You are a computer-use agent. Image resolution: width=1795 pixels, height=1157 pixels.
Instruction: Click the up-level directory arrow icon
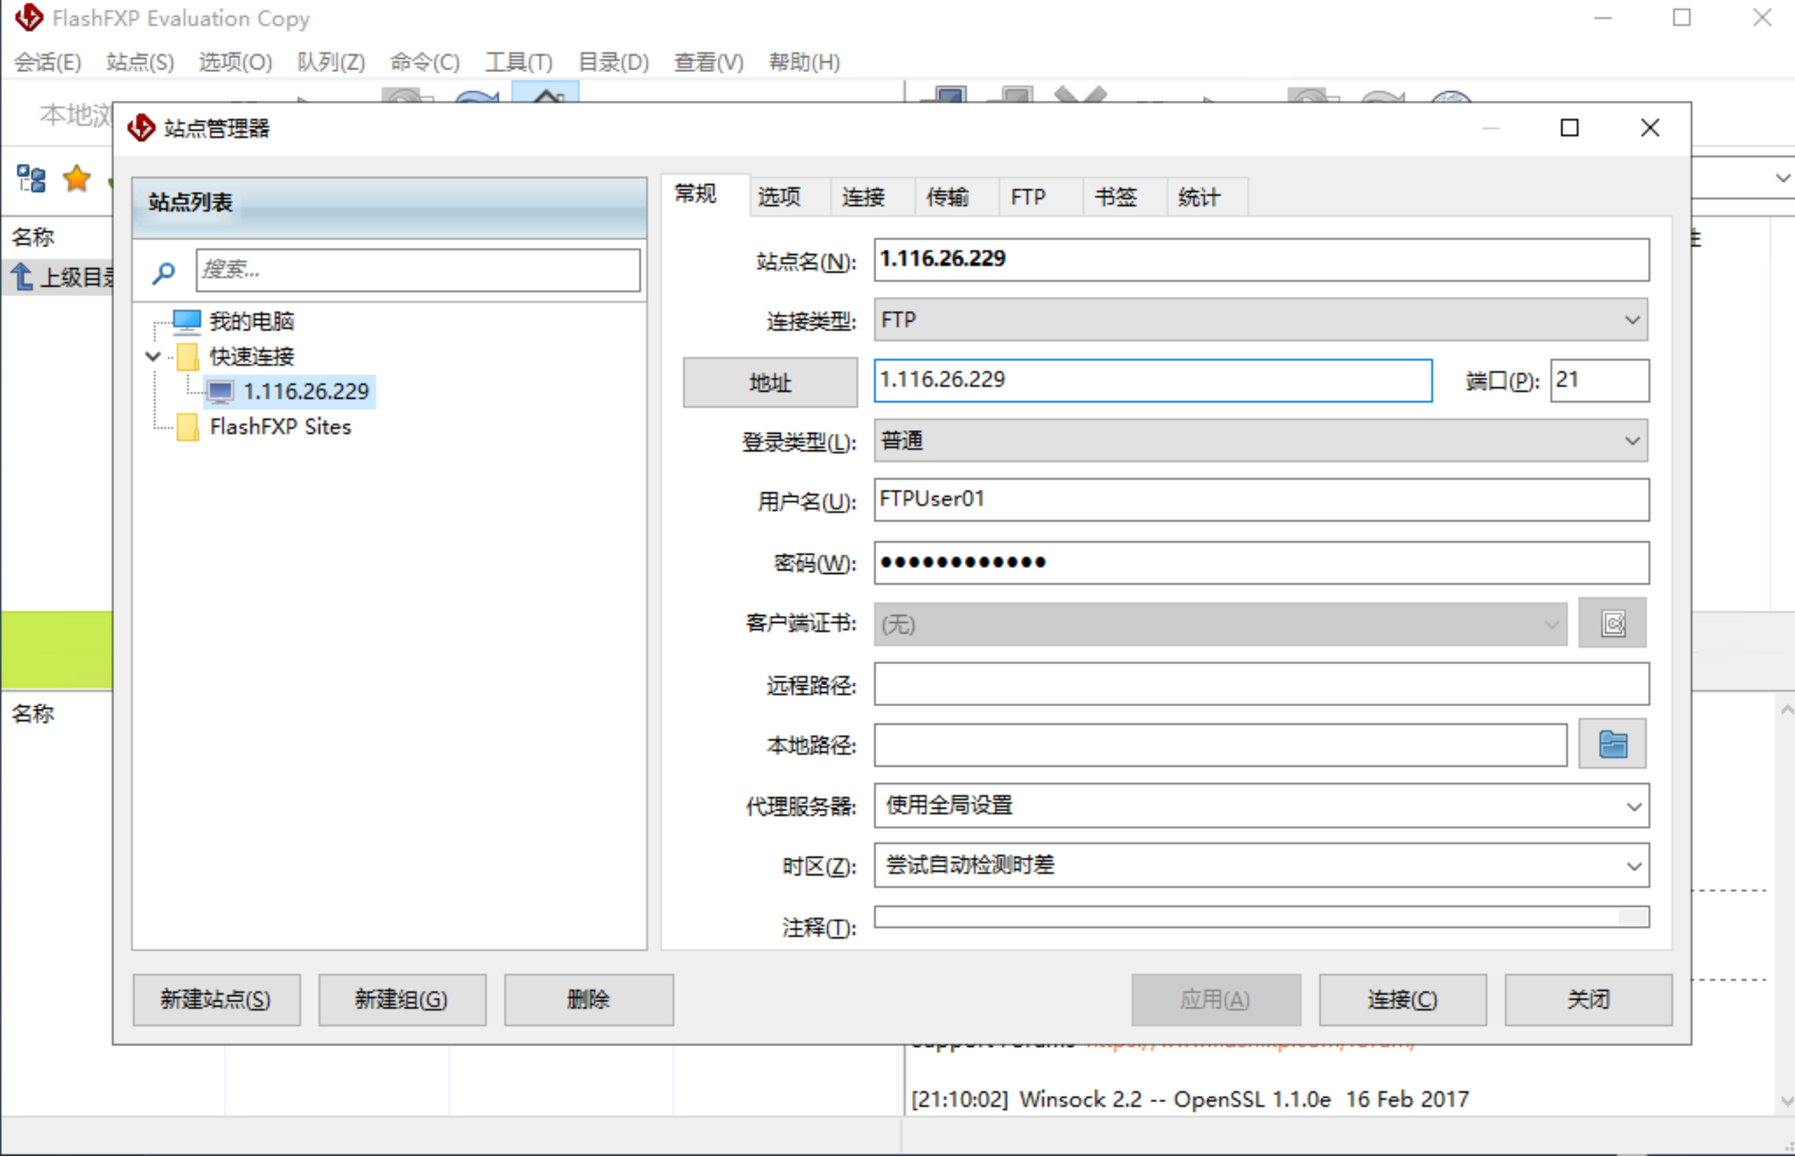22,277
